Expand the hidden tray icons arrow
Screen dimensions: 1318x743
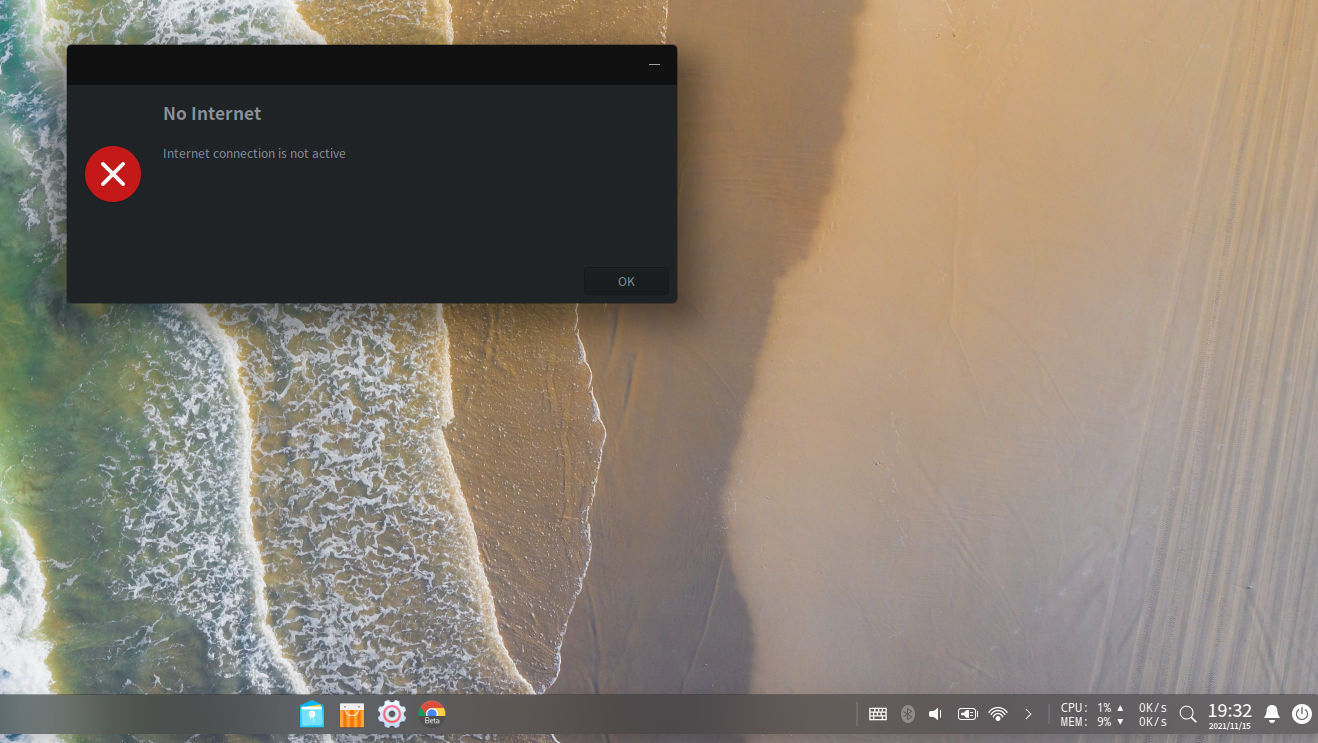1028,714
